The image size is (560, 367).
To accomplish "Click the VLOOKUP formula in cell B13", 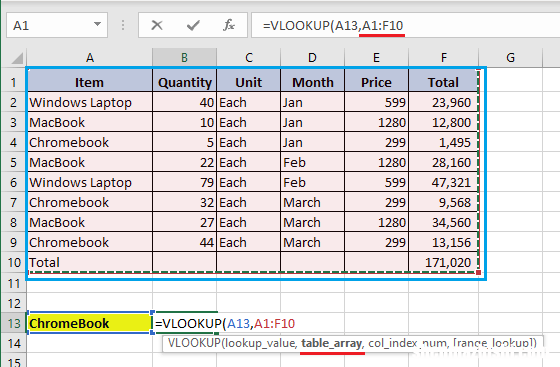I will tap(225, 323).
